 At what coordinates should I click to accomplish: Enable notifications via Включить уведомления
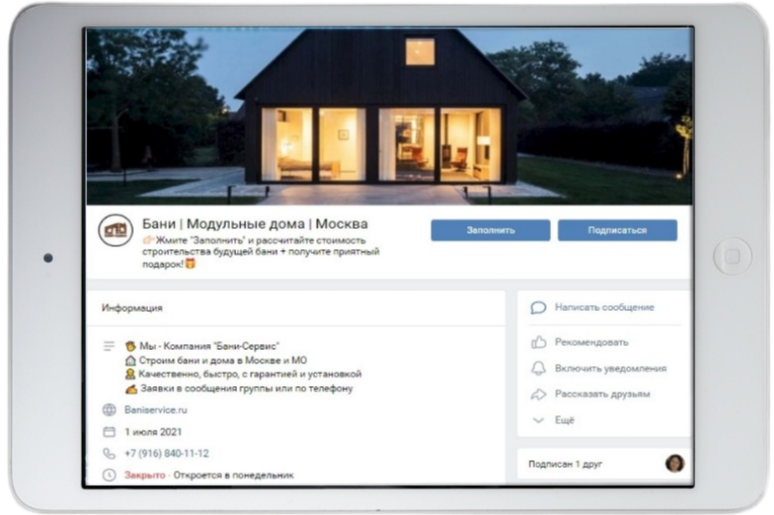click(602, 368)
